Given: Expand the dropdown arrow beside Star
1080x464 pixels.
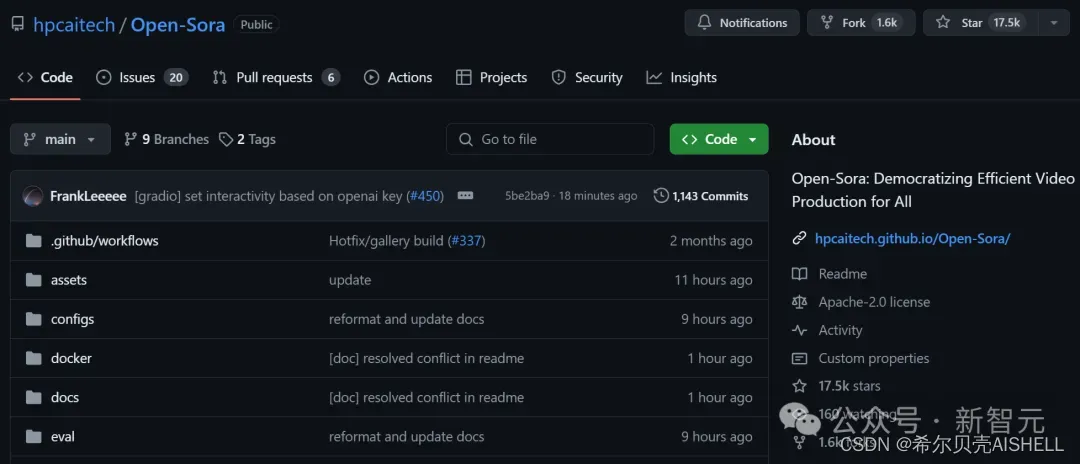Looking at the screenshot, I should (x=1054, y=23).
